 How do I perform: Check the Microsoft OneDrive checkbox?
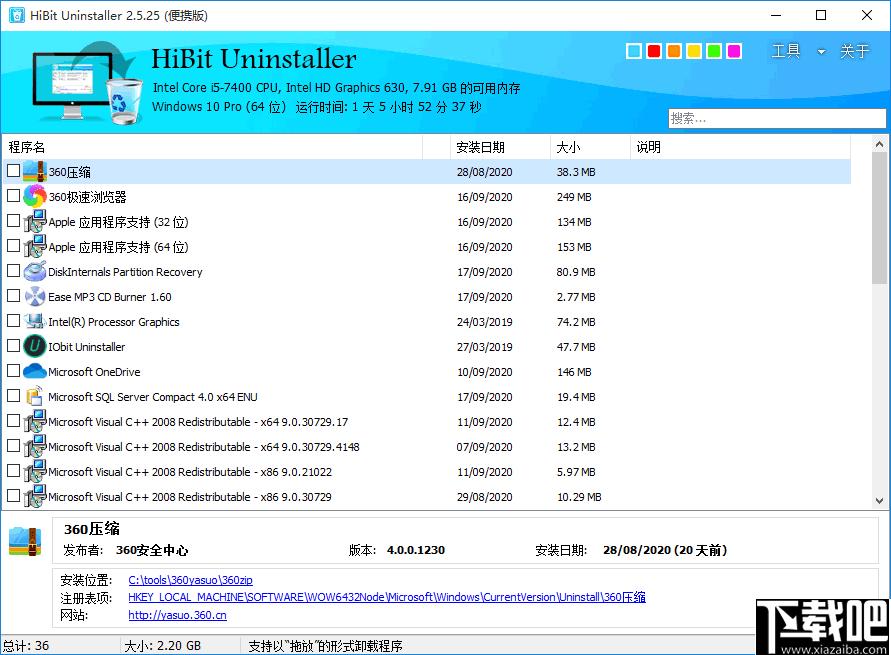point(13,371)
